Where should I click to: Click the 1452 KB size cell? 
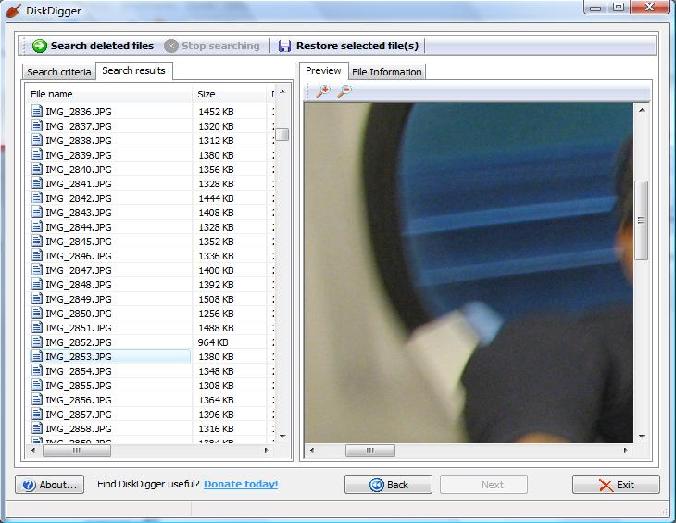216,112
